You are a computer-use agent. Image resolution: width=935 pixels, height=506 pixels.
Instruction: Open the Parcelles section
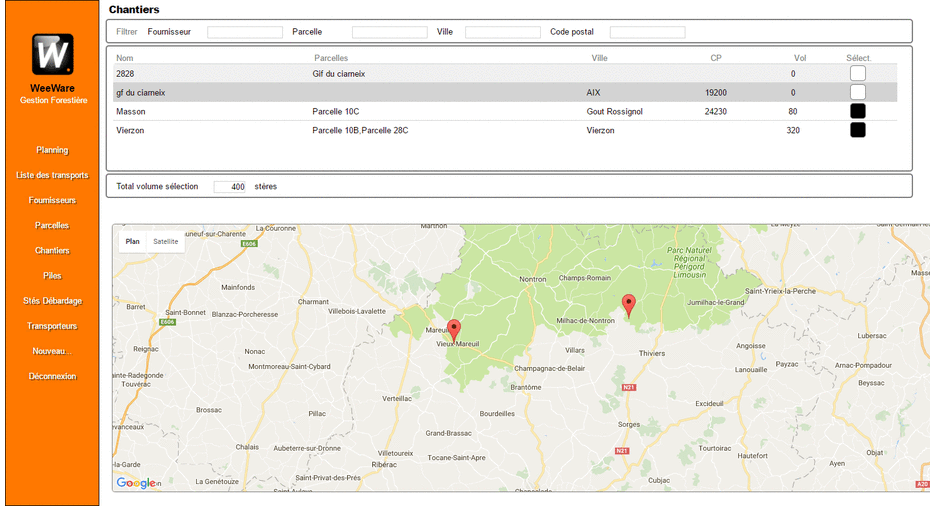(x=52, y=225)
